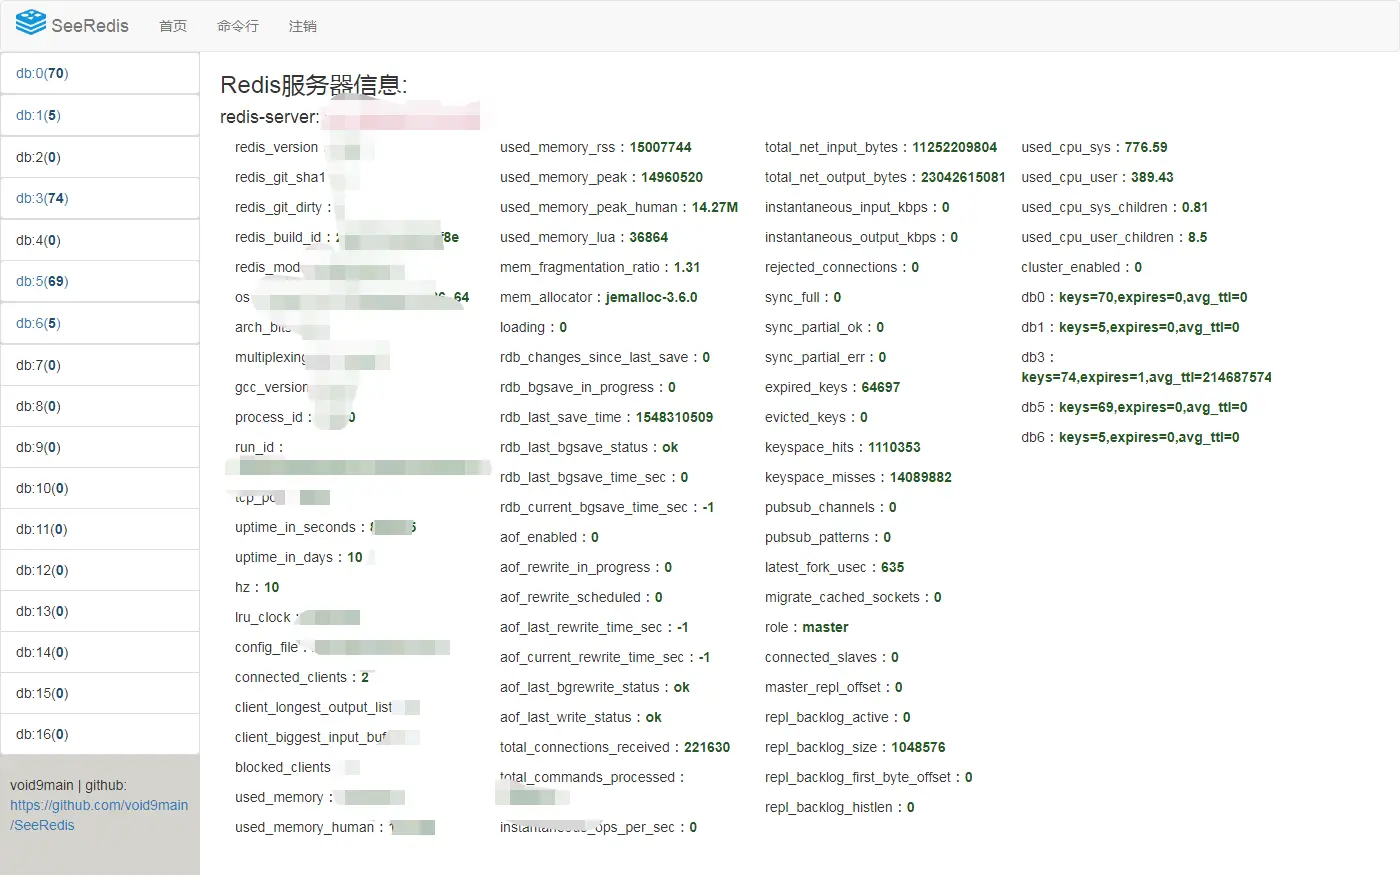Select database db:7(0)
1400x883 pixels.
click(100, 365)
